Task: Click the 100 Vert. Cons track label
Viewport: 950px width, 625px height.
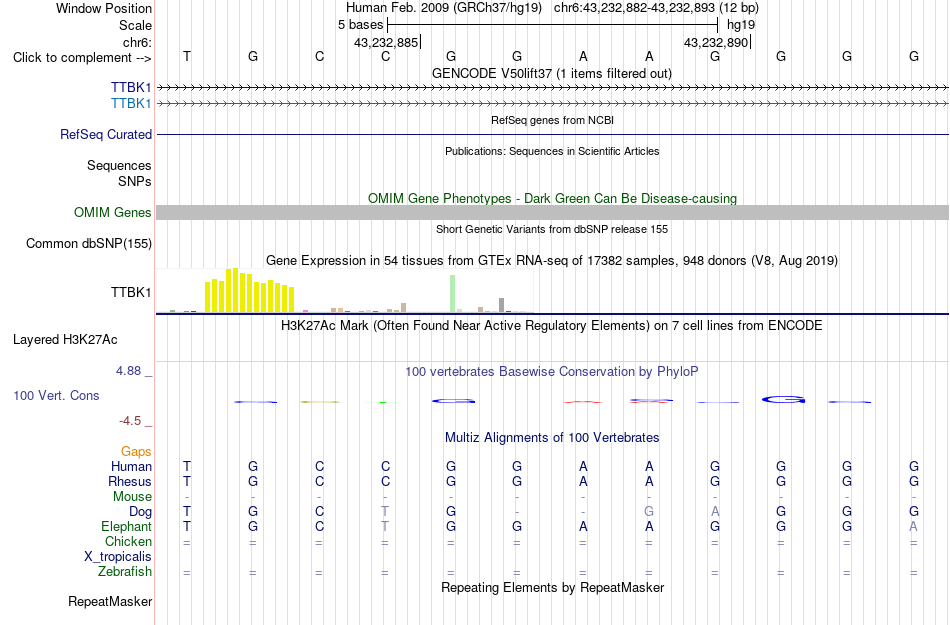Action: 56,395
